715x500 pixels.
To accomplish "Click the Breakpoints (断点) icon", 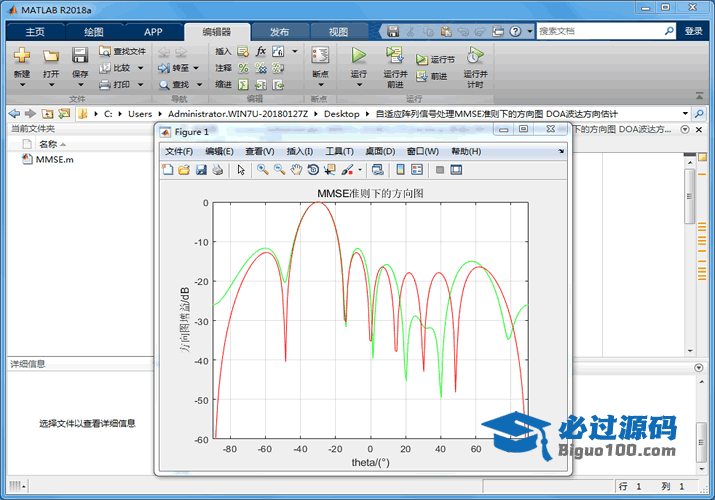I will tap(320, 56).
